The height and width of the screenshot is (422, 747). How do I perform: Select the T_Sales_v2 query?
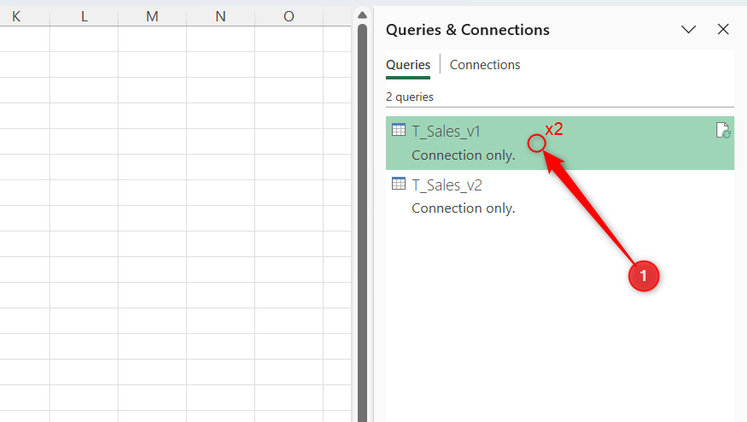point(560,196)
